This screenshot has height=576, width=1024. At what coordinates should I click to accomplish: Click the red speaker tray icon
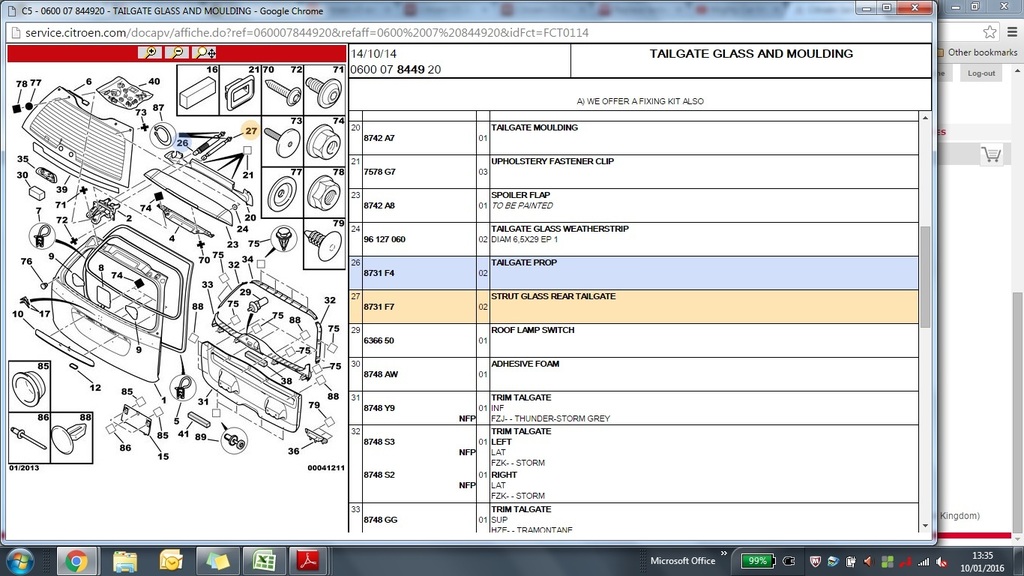[x=868, y=561]
